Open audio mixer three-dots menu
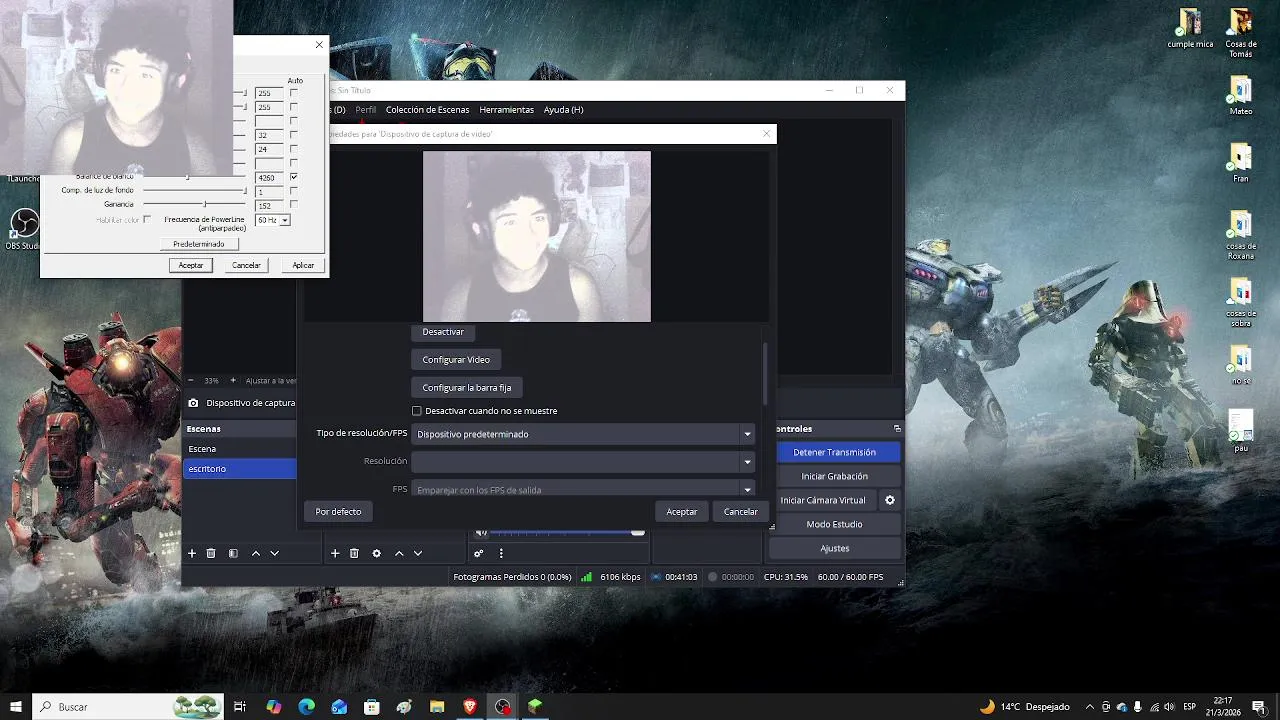The height and width of the screenshot is (720, 1280). pyautogui.click(x=501, y=553)
